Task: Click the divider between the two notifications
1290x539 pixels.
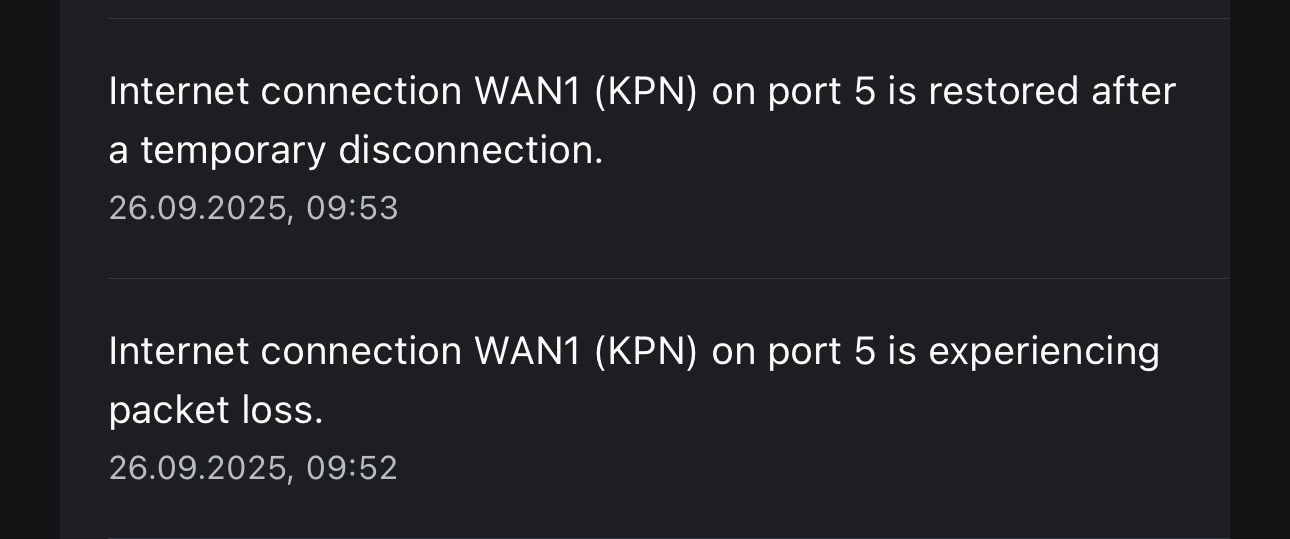Action: click(x=668, y=278)
